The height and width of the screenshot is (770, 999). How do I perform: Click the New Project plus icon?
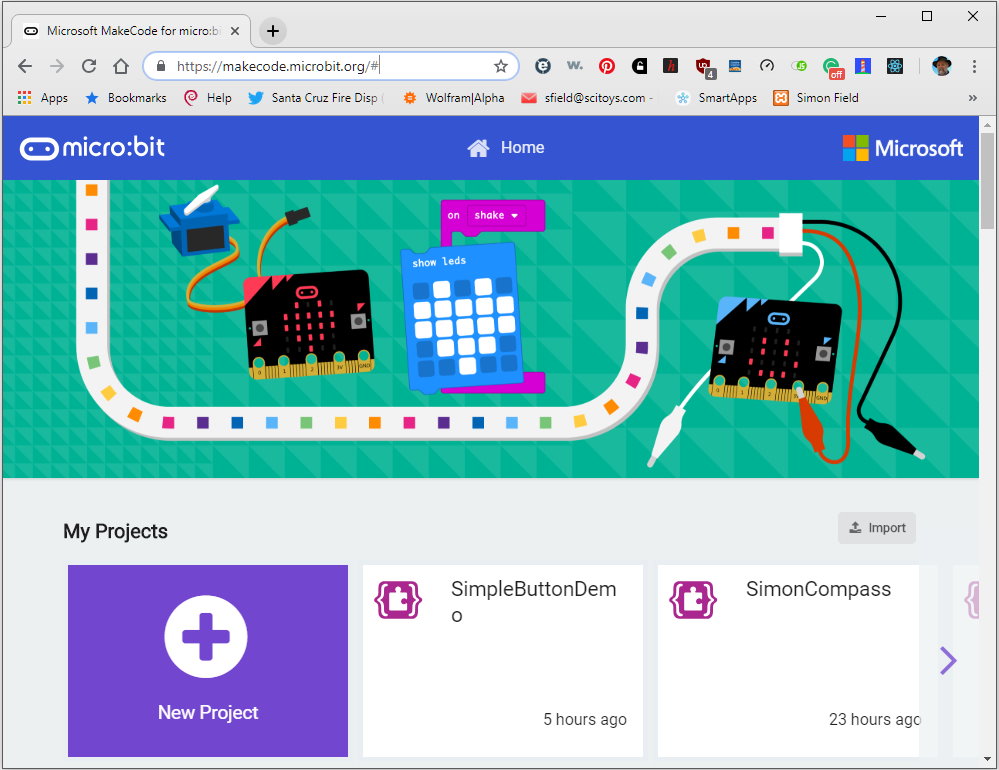(206, 636)
